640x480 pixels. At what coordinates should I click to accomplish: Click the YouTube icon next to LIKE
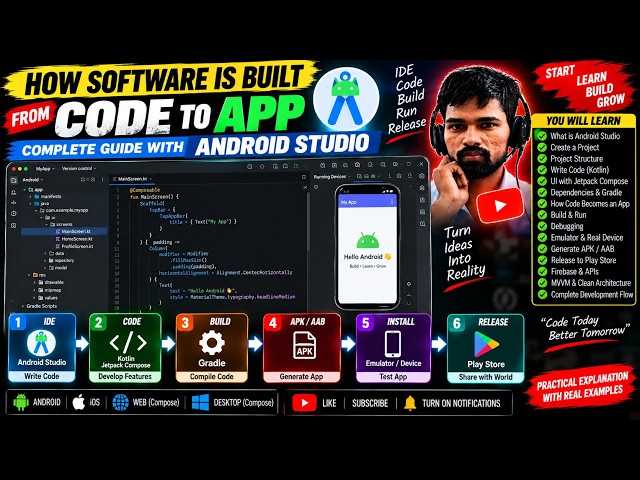click(304, 403)
